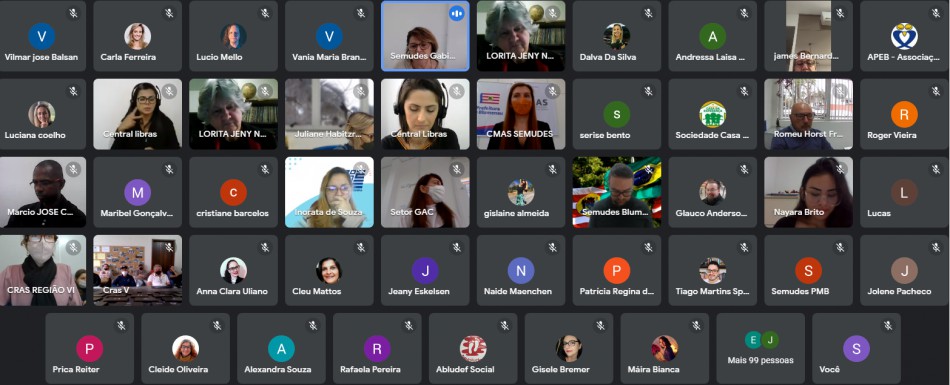Click the red S avatar of Semudes PMB
This screenshot has height=385, width=950.
[808, 270]
